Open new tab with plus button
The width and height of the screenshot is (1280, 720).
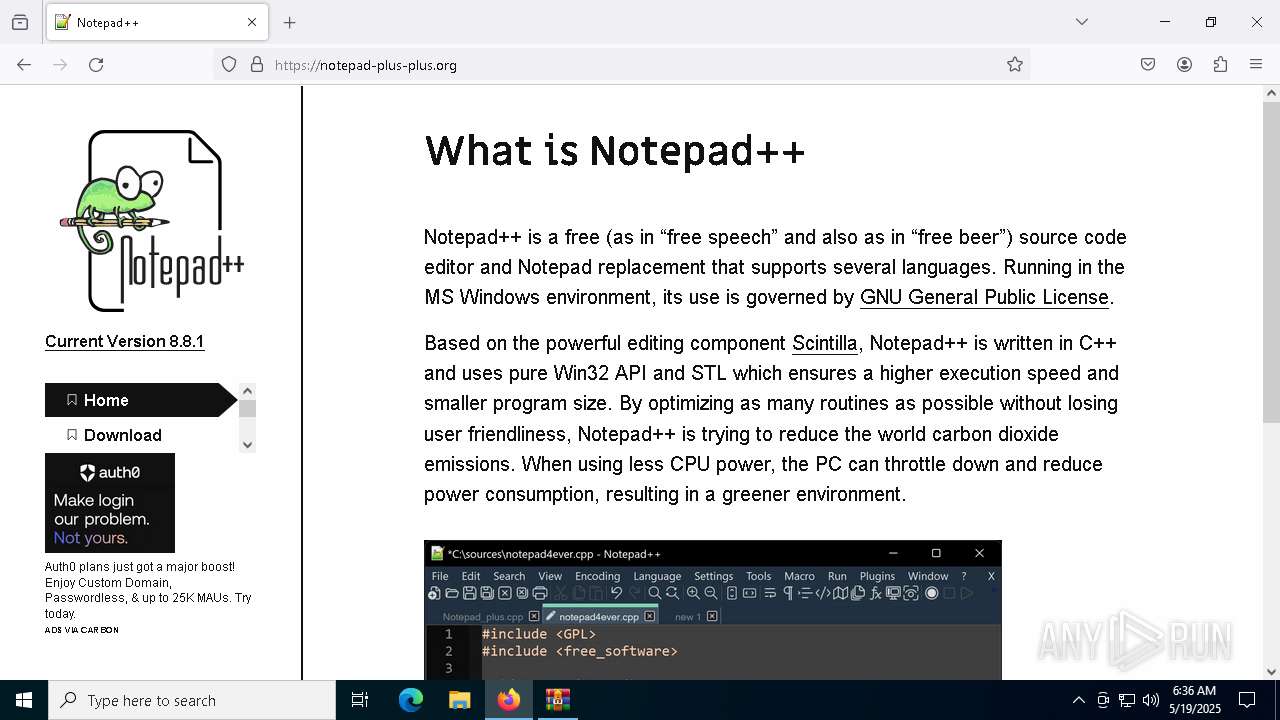pyautogui.click(x=290, y=22)
